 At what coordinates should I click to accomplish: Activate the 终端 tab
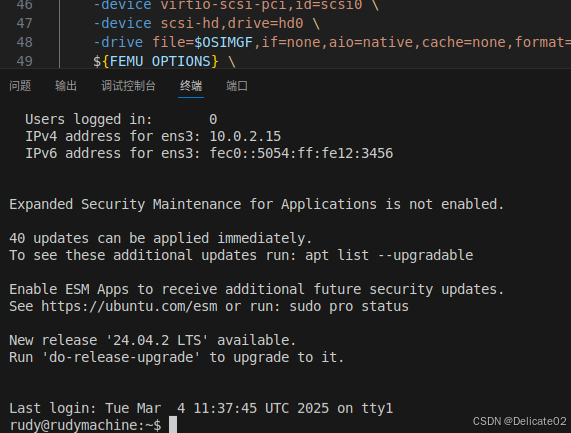point(191,86)
